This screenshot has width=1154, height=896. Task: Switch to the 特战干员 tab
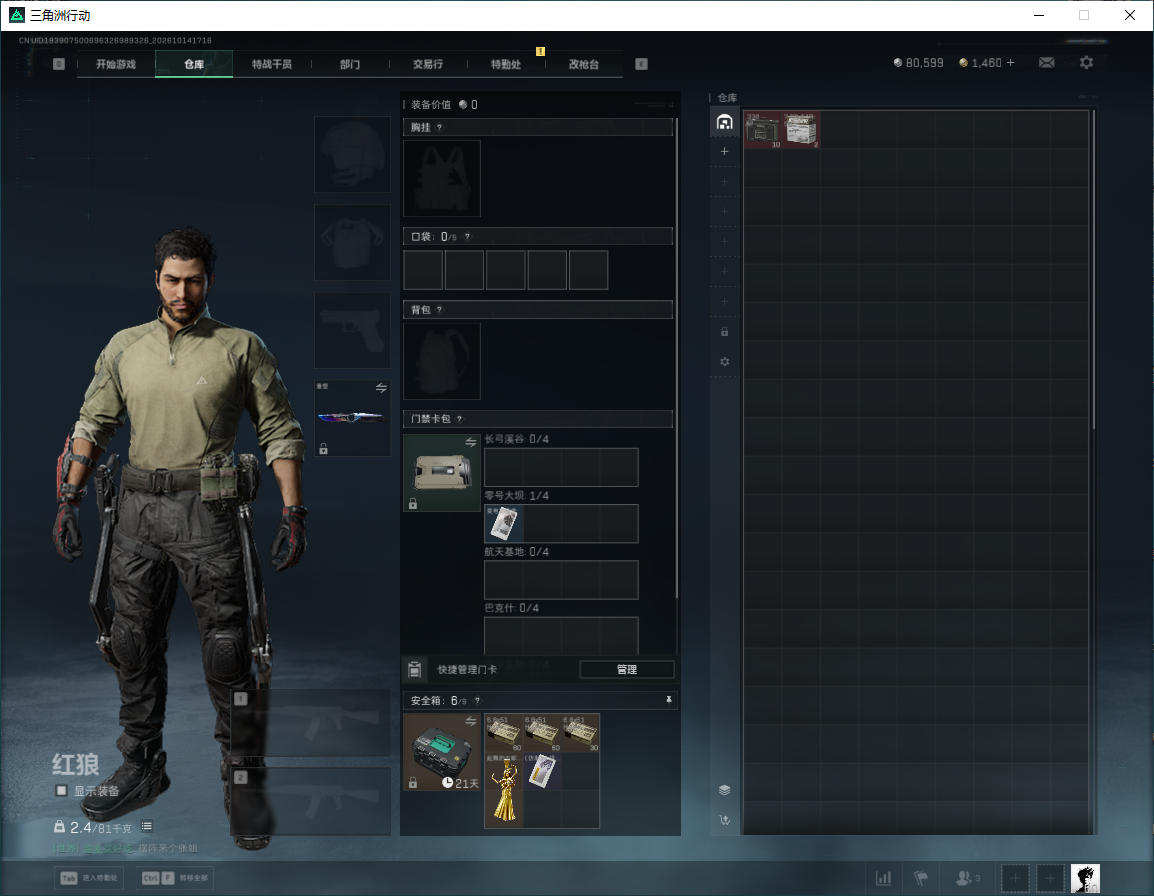[272, 64]
